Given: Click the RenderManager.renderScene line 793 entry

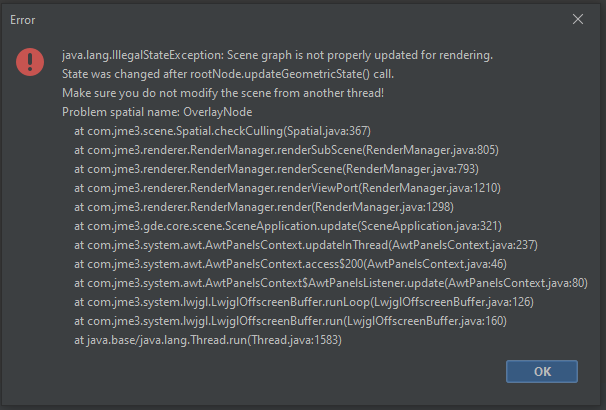Looking at the screenshot, I should click(x=276, y=169).
